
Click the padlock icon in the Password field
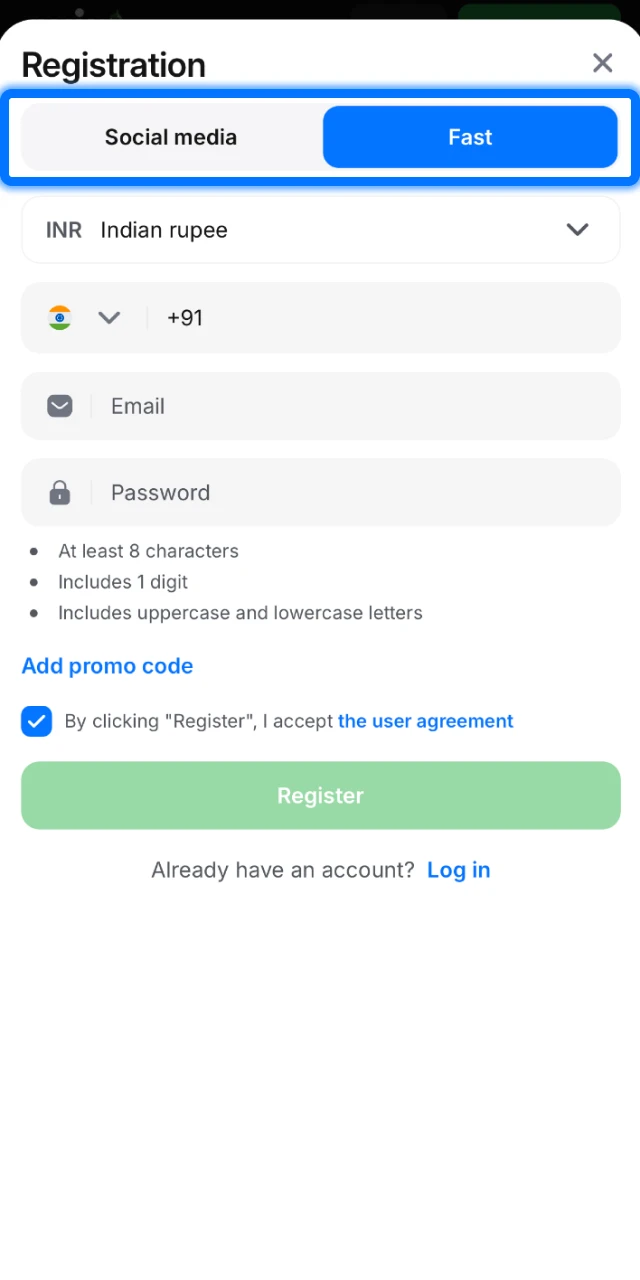60,492
